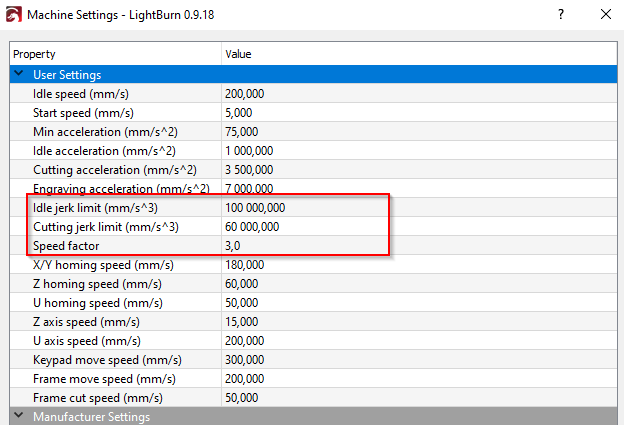Click the question mark help button
The image size is (624, 425).
[x=561, y=14]
